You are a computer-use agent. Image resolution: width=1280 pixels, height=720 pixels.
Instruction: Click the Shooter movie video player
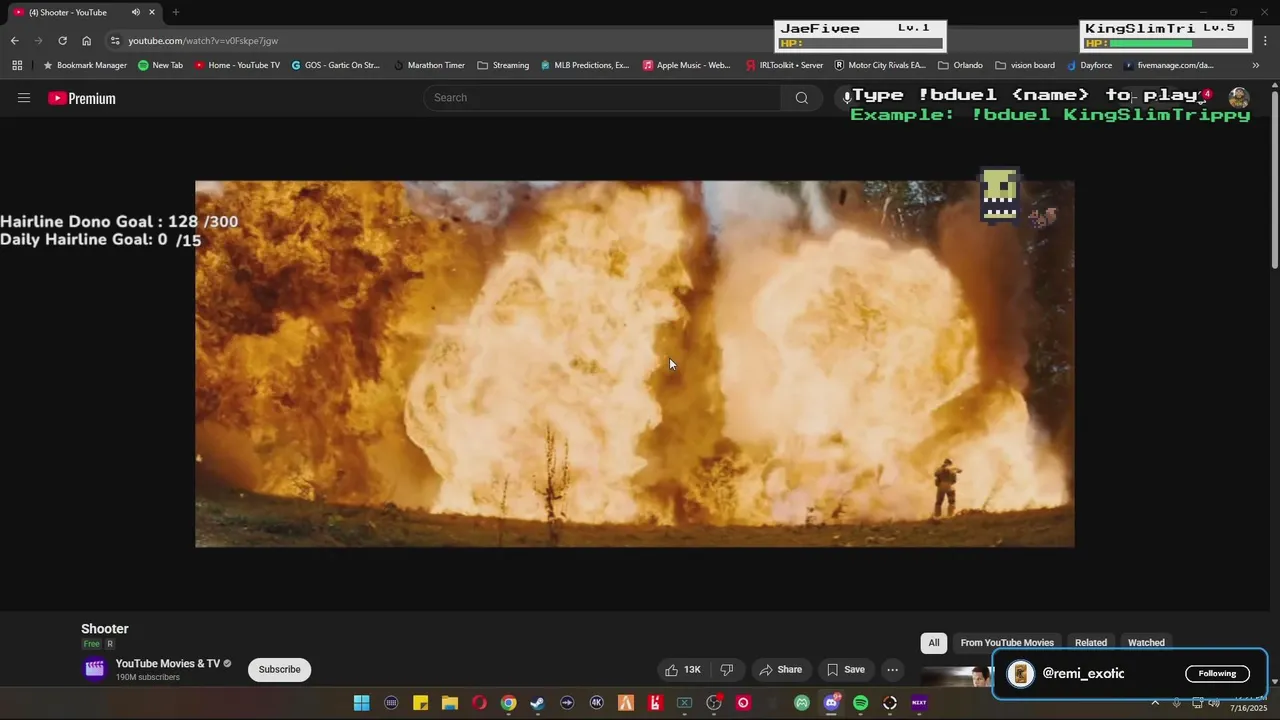coord(635,364)
